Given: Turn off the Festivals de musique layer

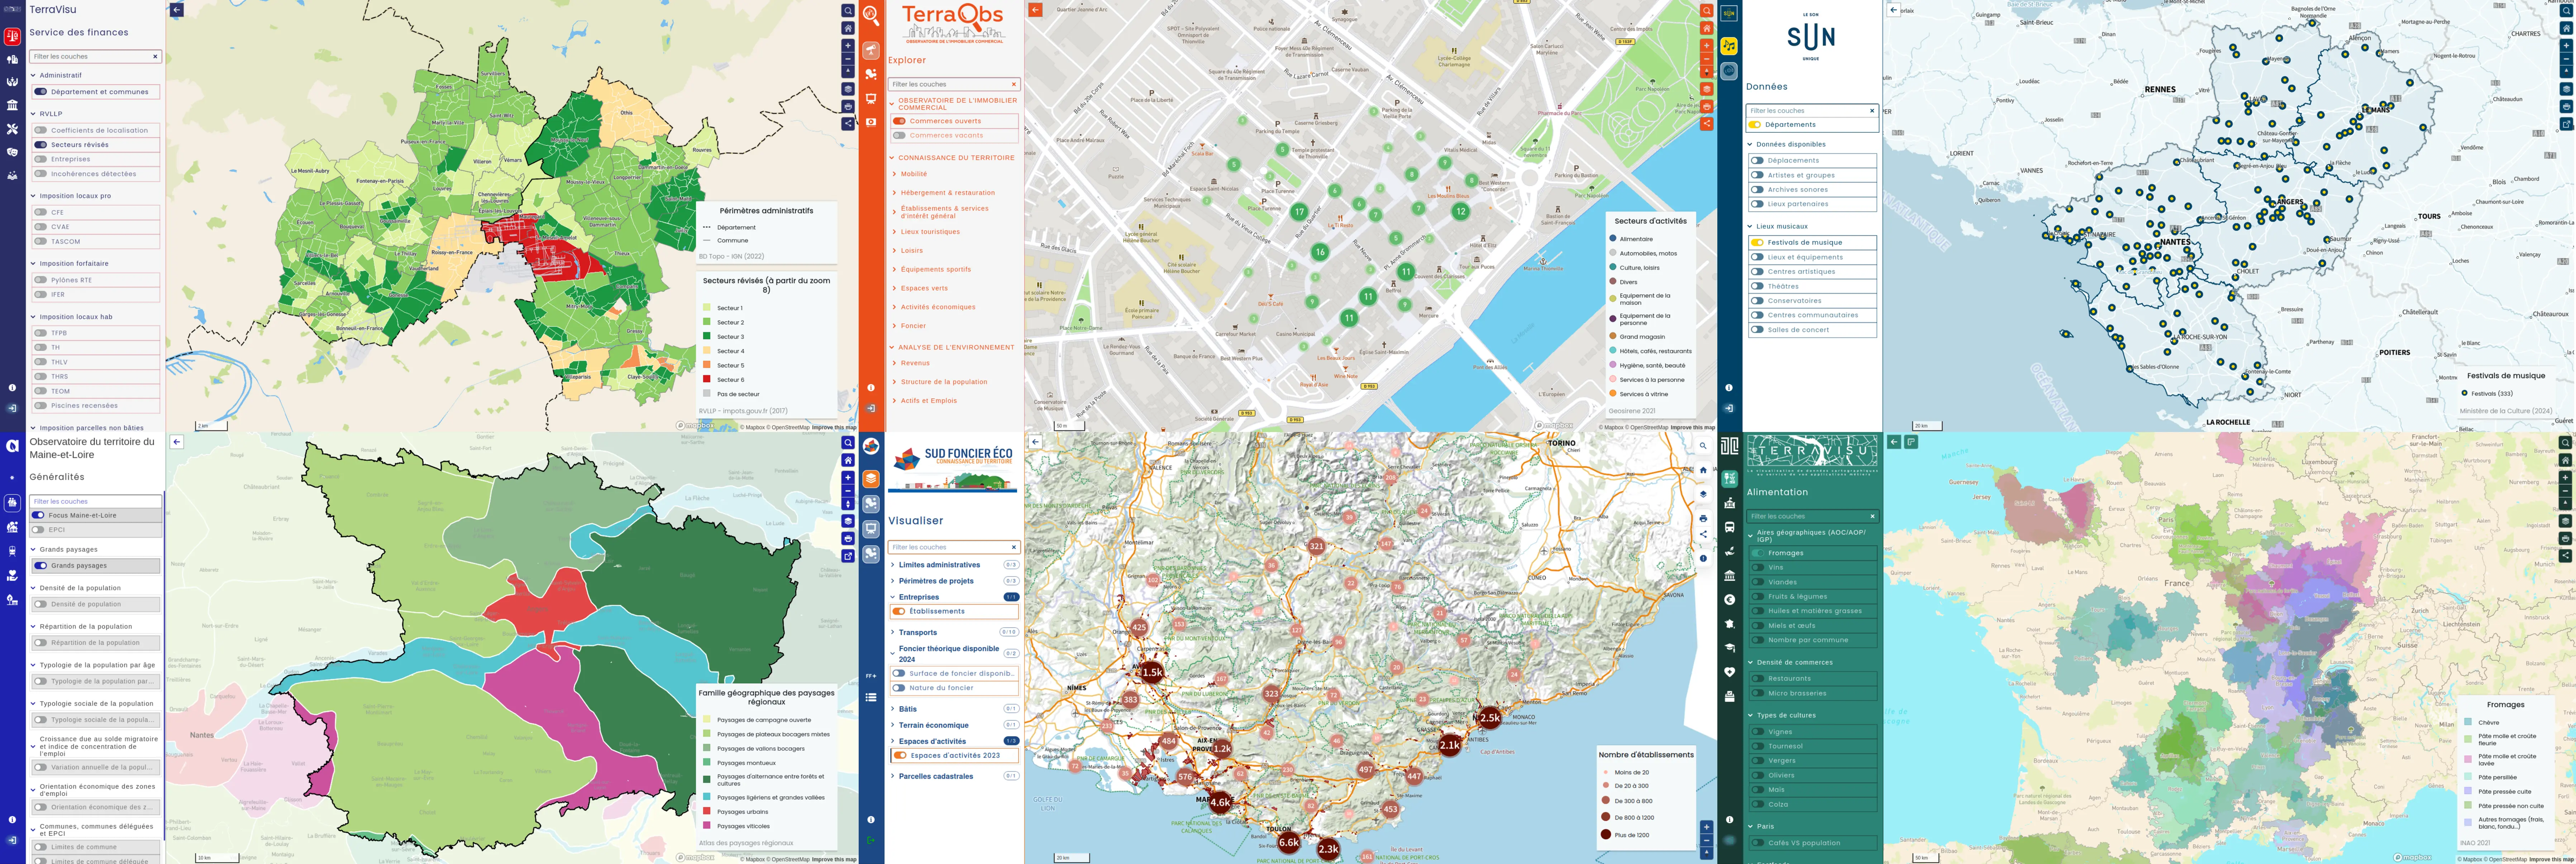Looking at the screenshot, I should pos(1757,243).
